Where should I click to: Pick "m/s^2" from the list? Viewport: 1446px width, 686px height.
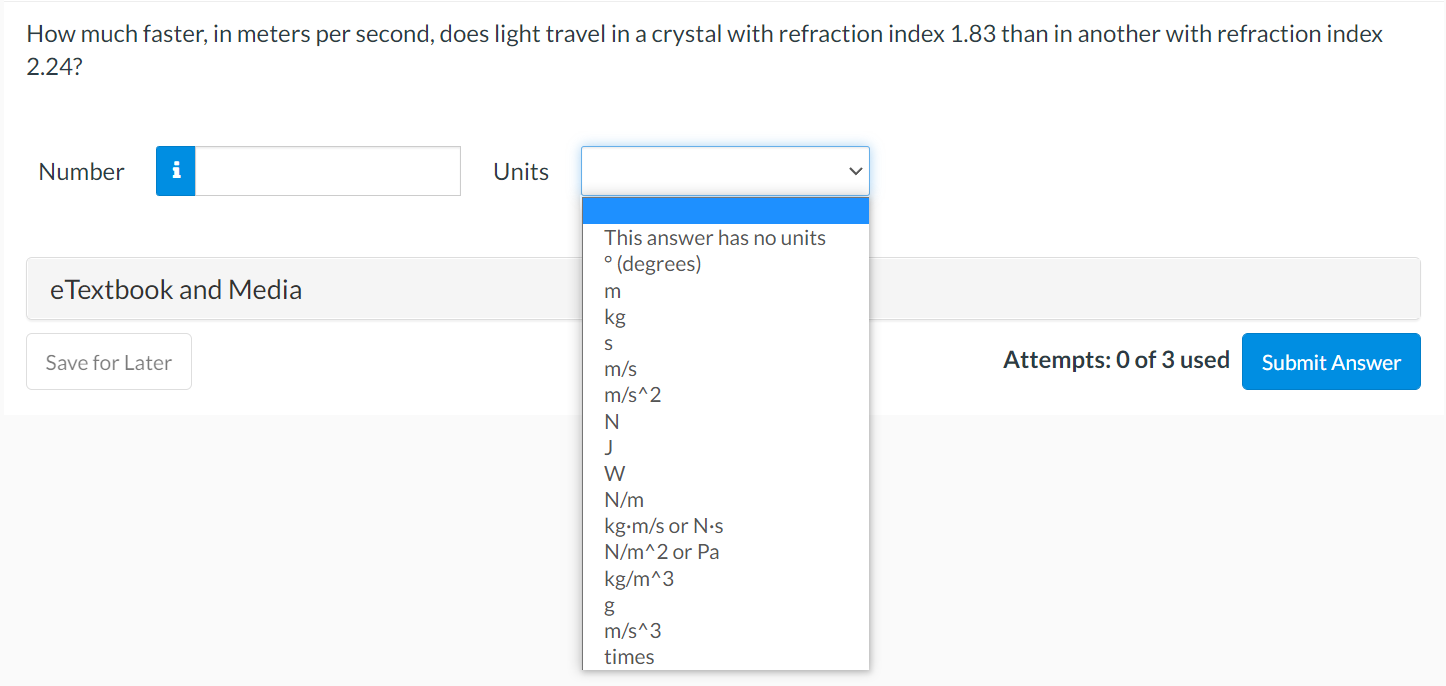pyautogui.click(x=630, y=394)
